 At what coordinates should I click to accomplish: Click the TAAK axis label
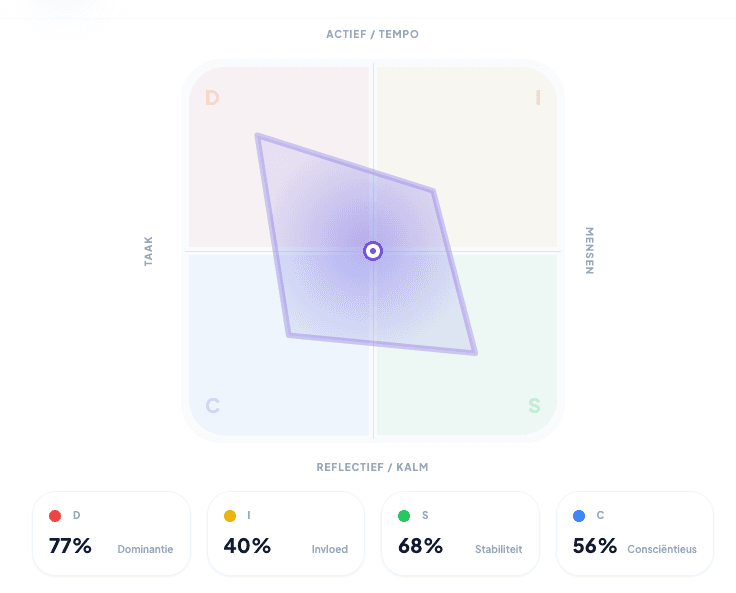pyautogui.click(x=148, y=250)
